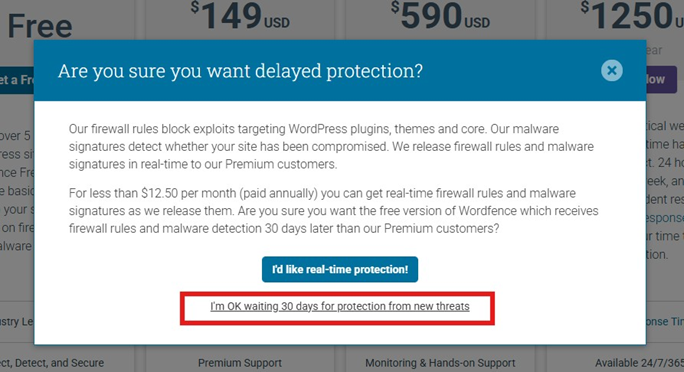Select the OK waiting 30 days link

click(339, 306)
